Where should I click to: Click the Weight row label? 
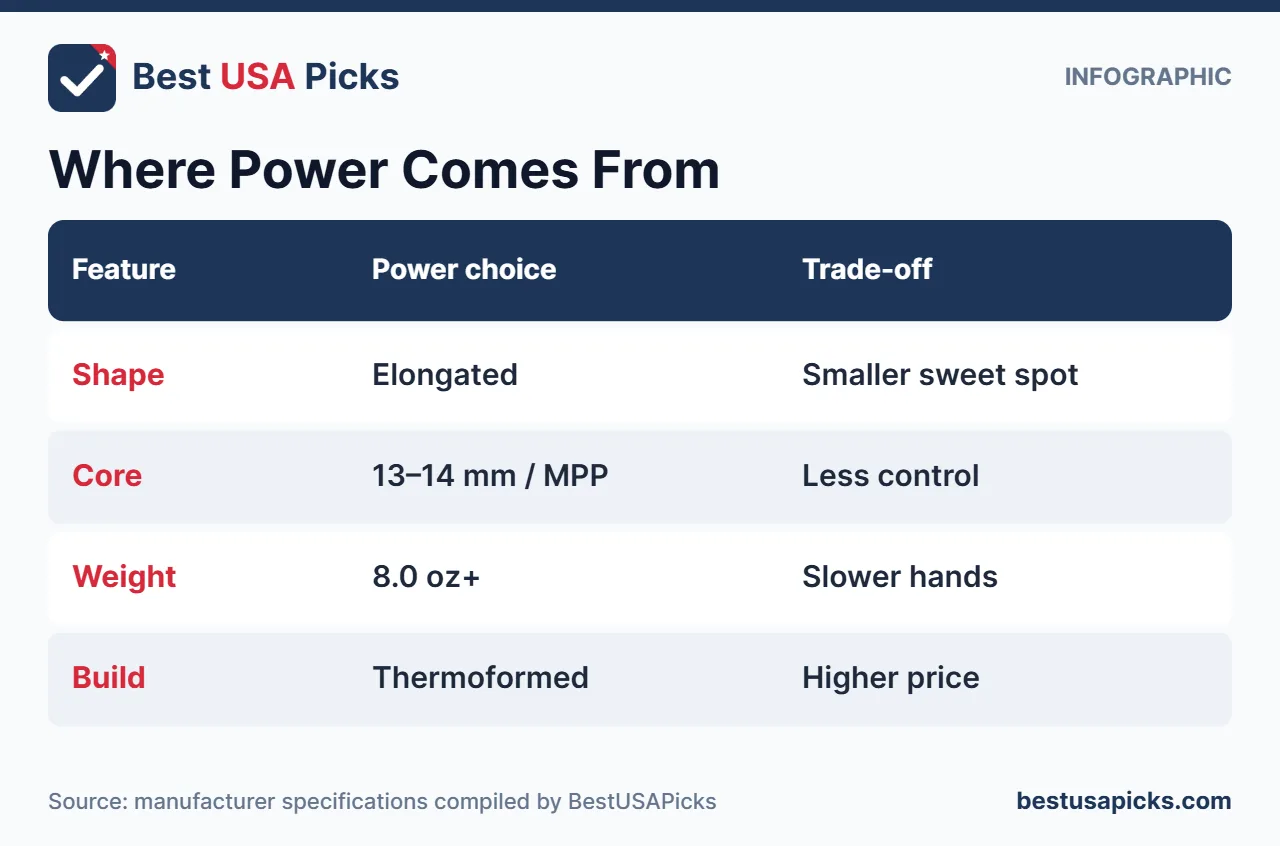124,577
